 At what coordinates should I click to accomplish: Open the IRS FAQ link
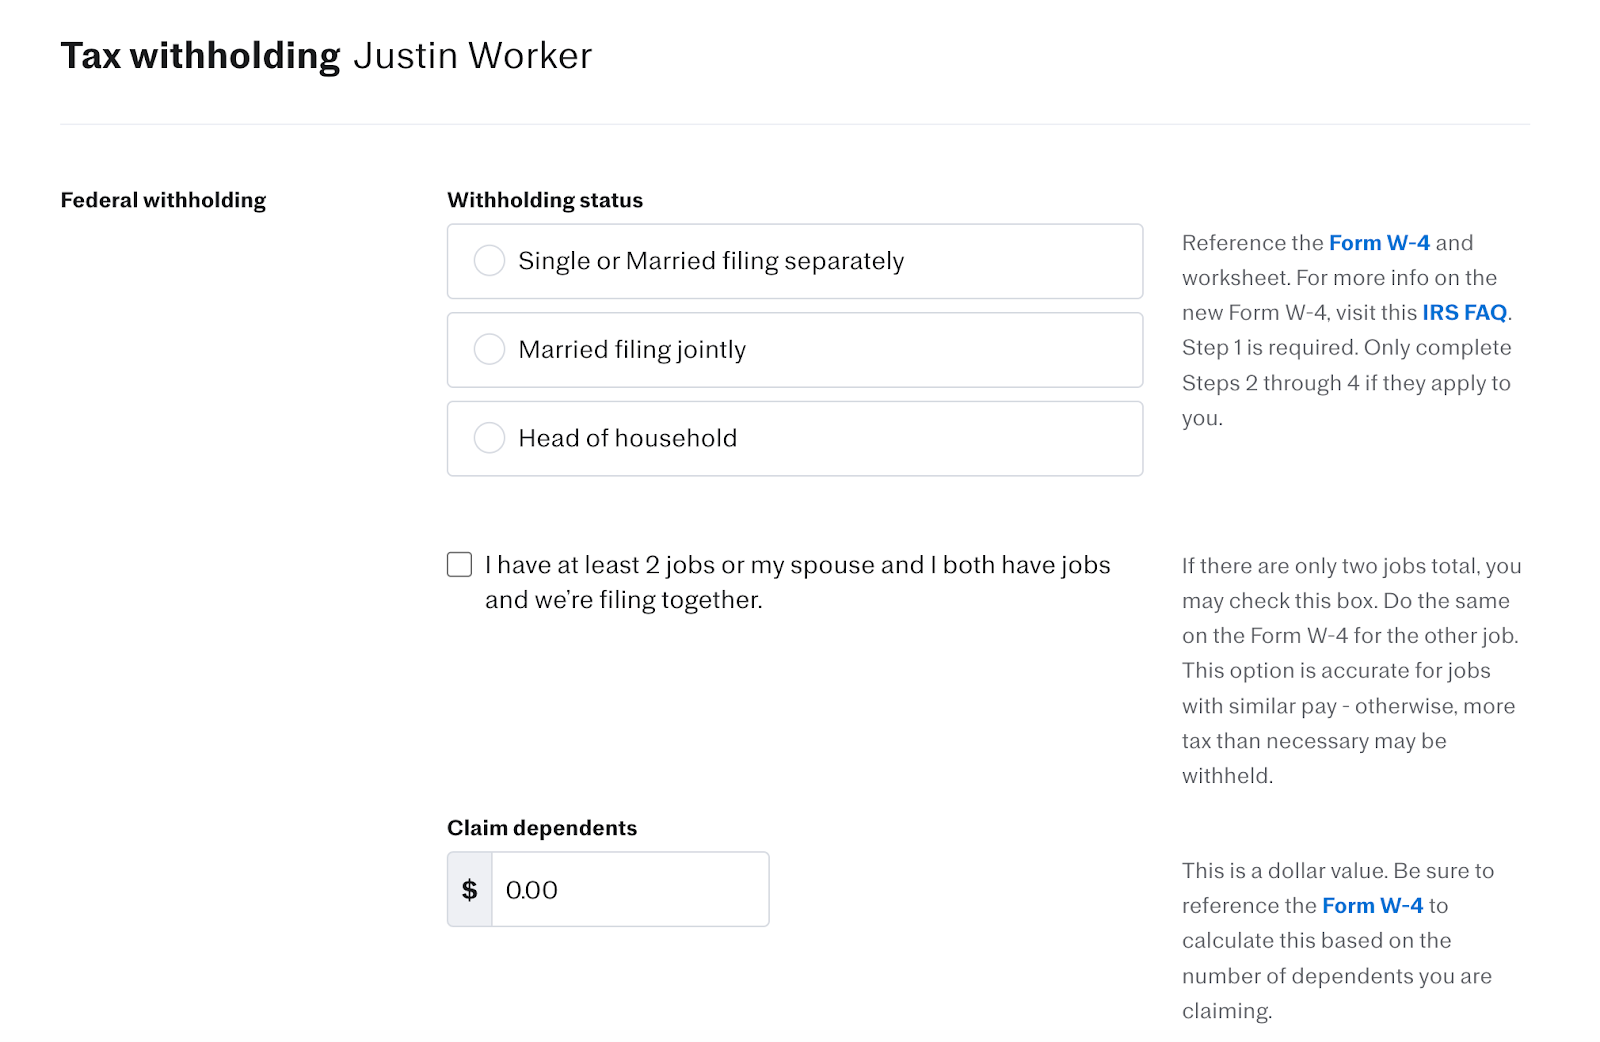click(1464, 313)
